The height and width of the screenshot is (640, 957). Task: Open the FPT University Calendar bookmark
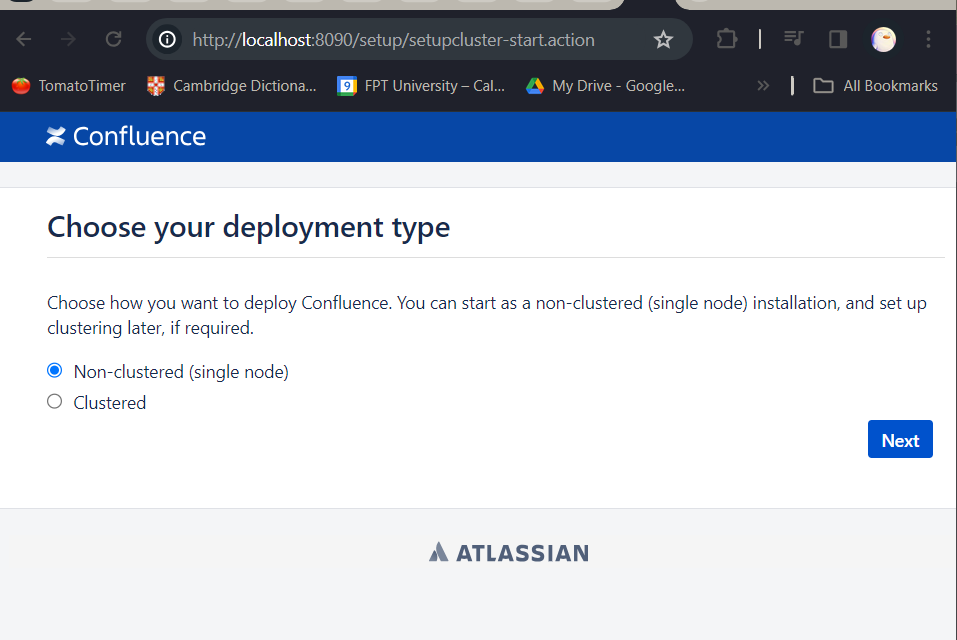421,86
